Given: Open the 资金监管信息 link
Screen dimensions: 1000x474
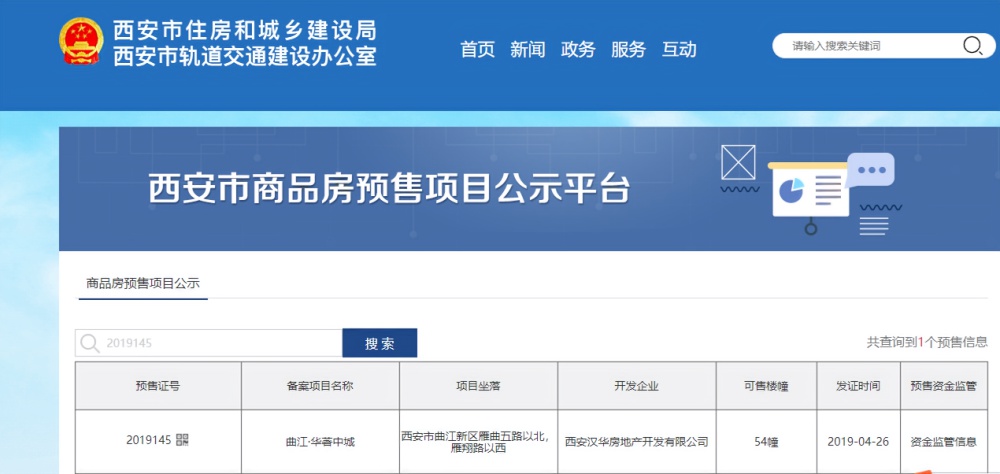Looking at the screenshot, I should (x=943, y=441).
